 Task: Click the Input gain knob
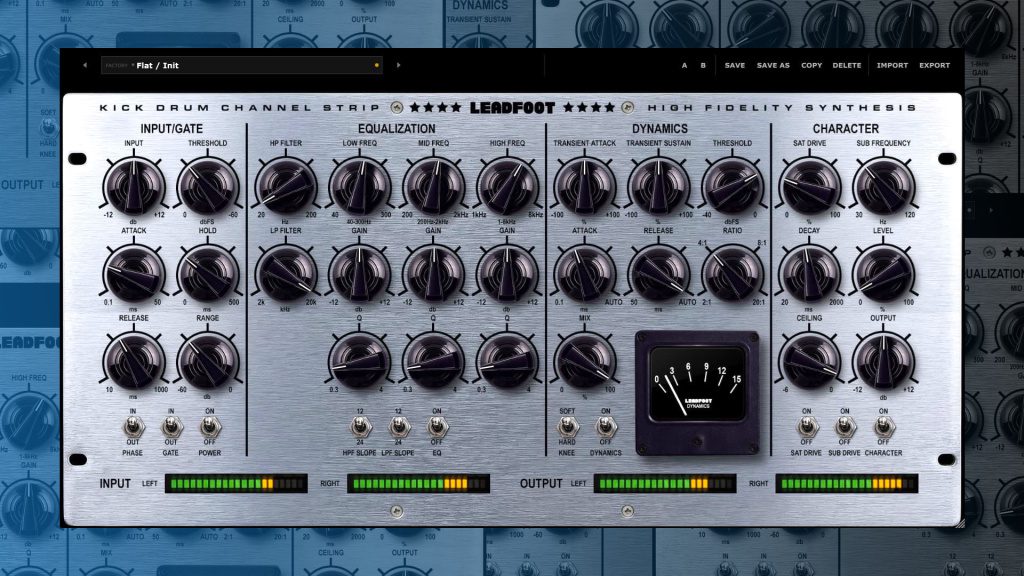[134, 186]
